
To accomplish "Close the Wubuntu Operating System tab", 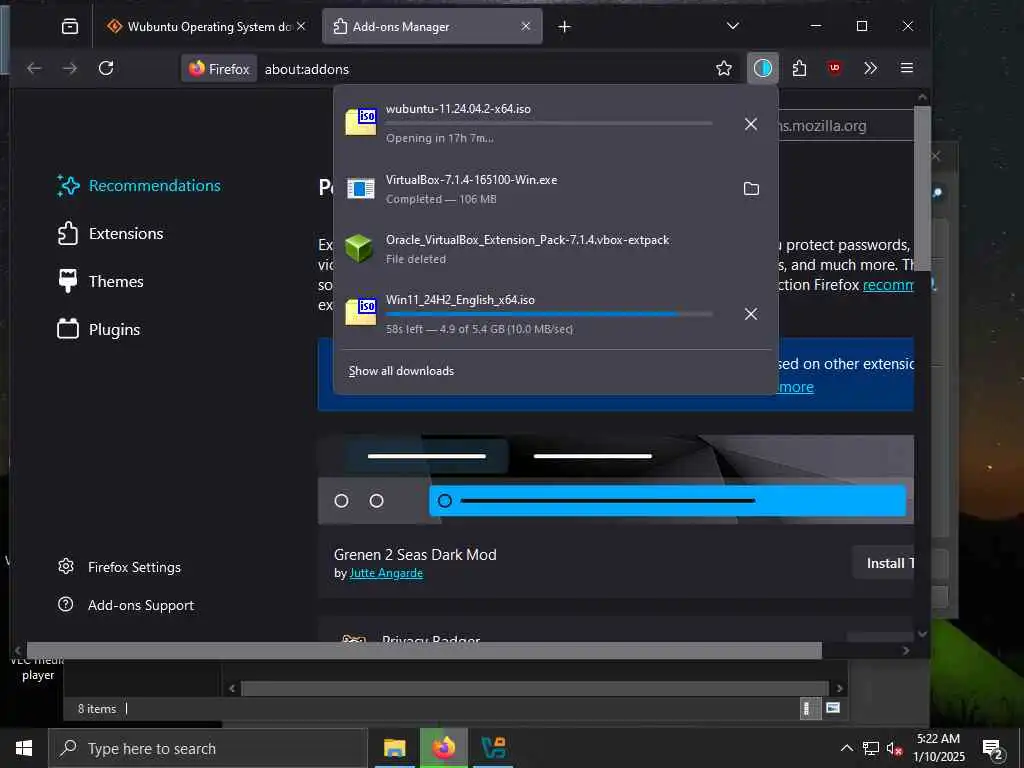I will (301, 26).
